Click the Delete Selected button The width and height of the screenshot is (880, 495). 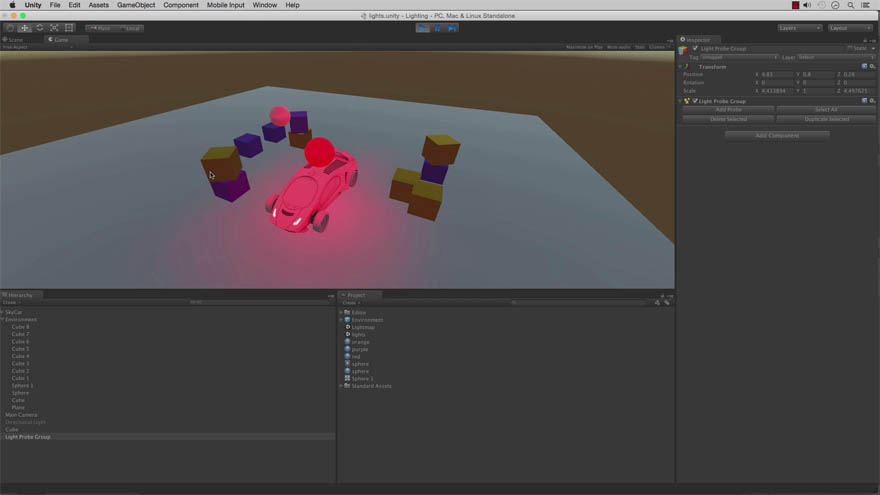click(x=728, y=119)
